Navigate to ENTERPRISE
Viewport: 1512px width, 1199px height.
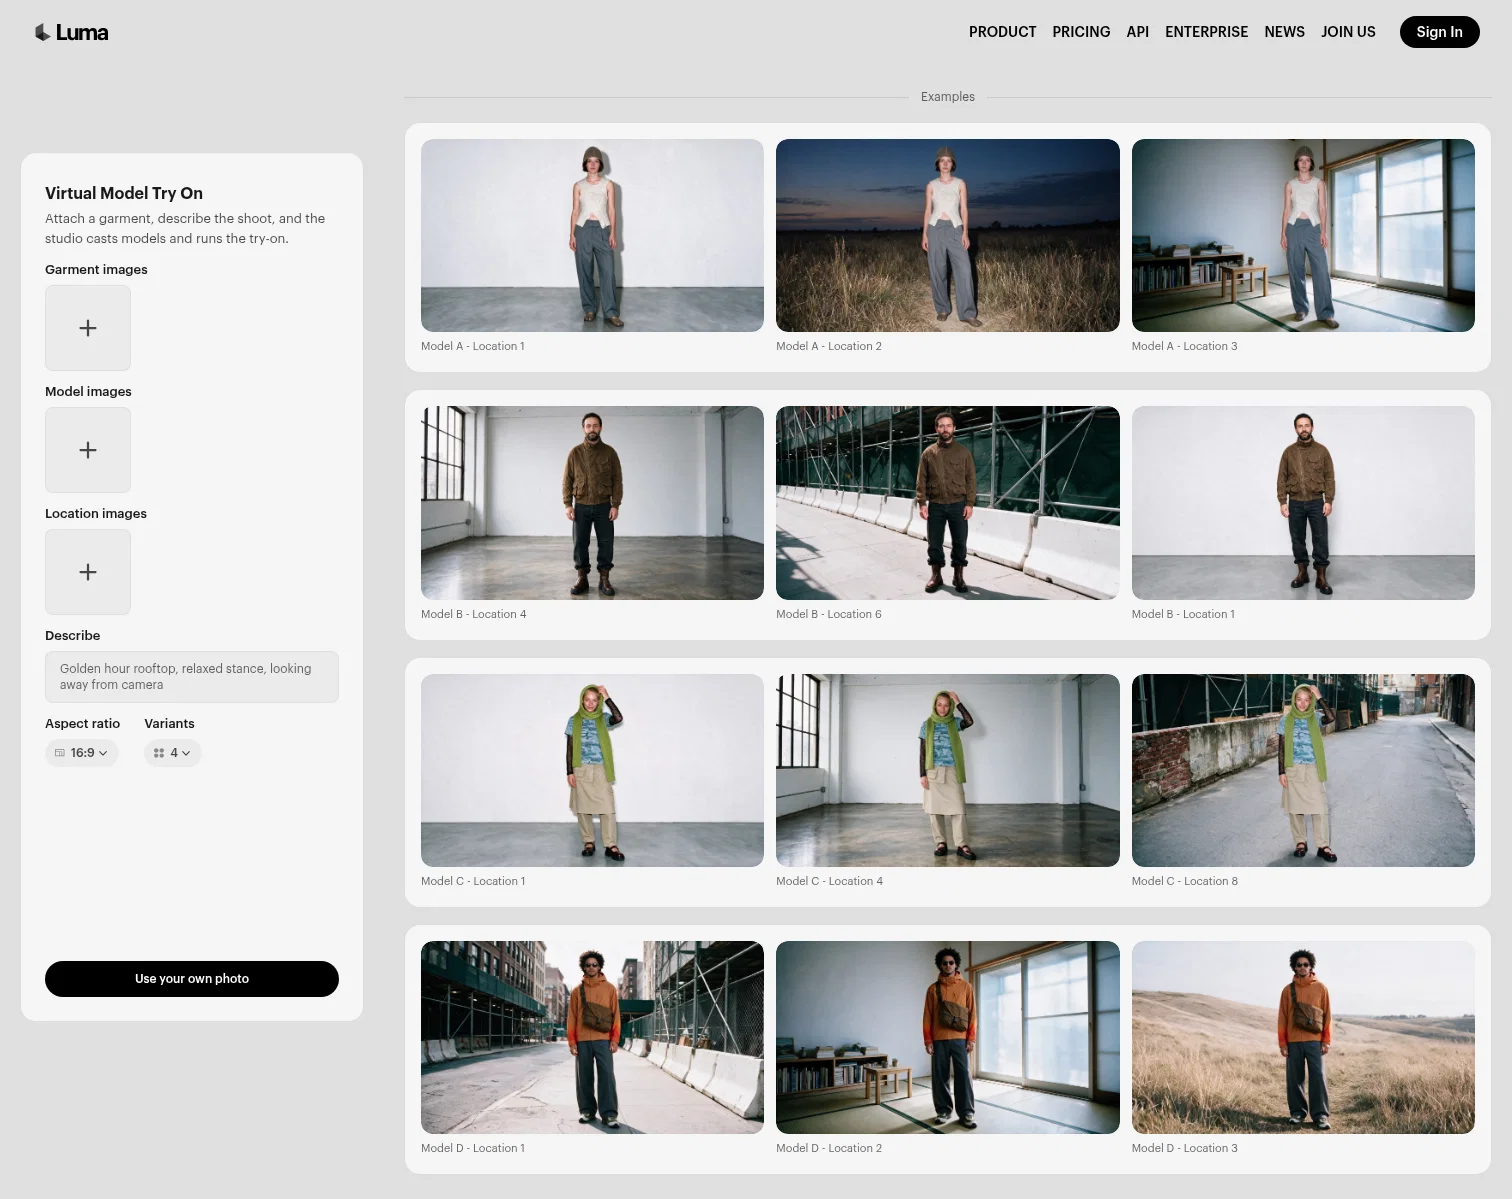pyautogui.click(x=1206, y=32)
